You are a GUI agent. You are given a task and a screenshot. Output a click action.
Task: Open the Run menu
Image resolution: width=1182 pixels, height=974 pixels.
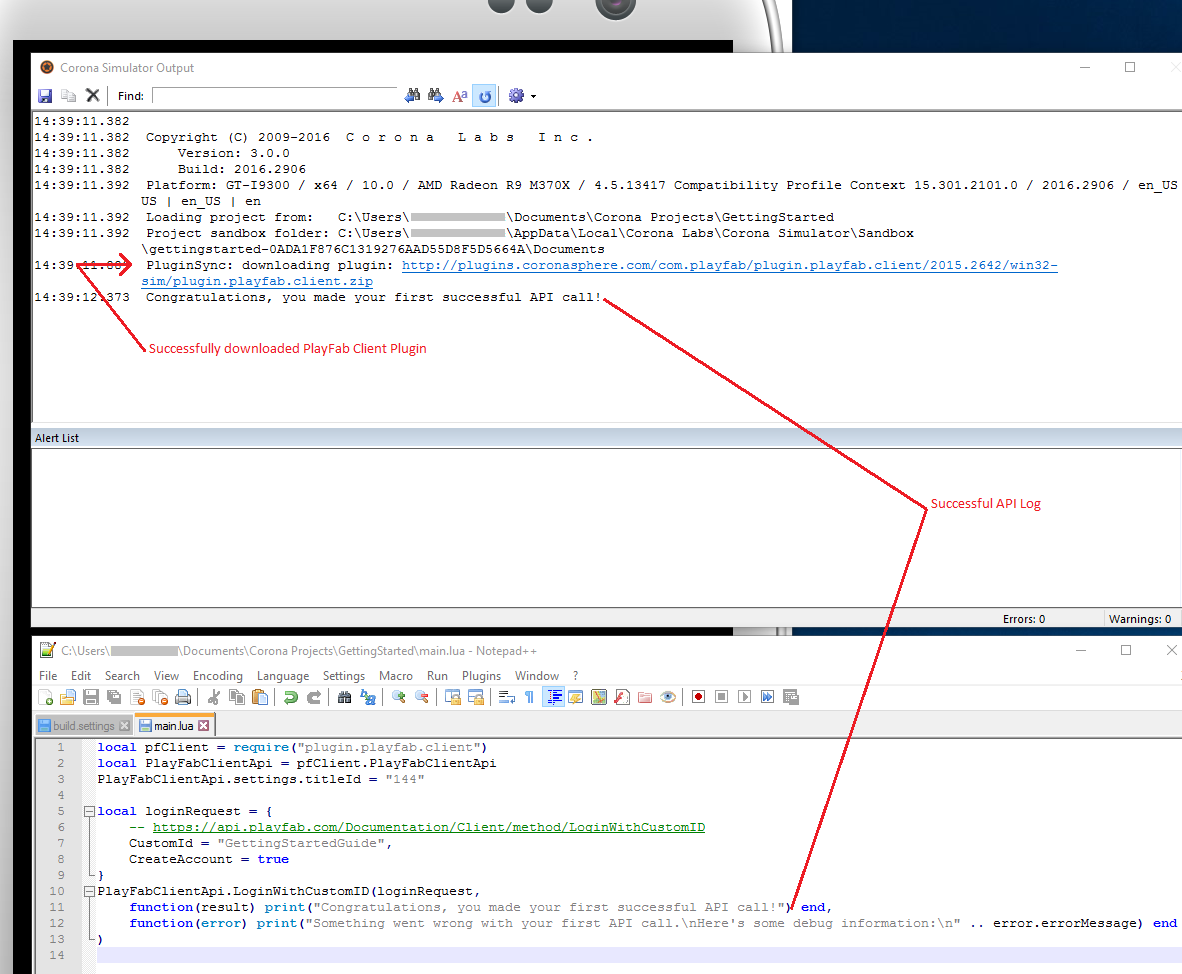[437, 675]
